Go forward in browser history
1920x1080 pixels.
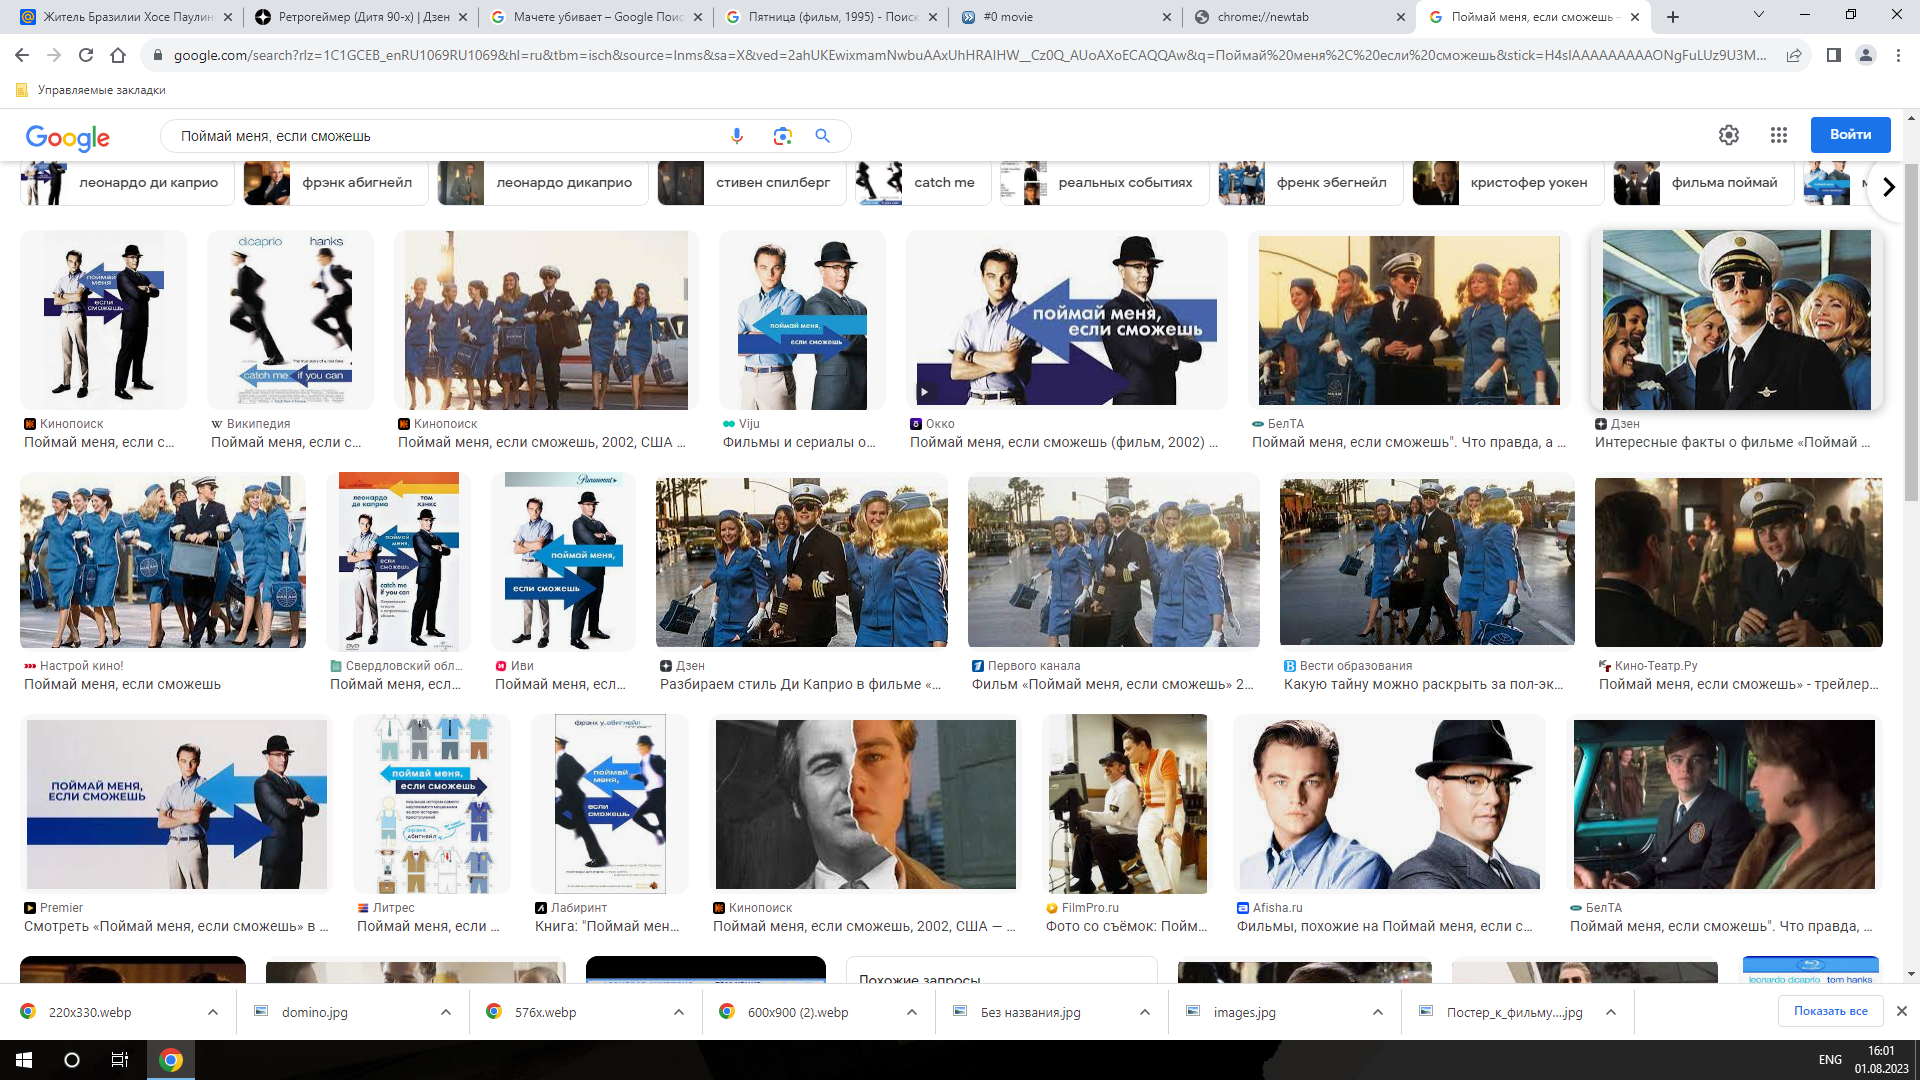point(54,55)
